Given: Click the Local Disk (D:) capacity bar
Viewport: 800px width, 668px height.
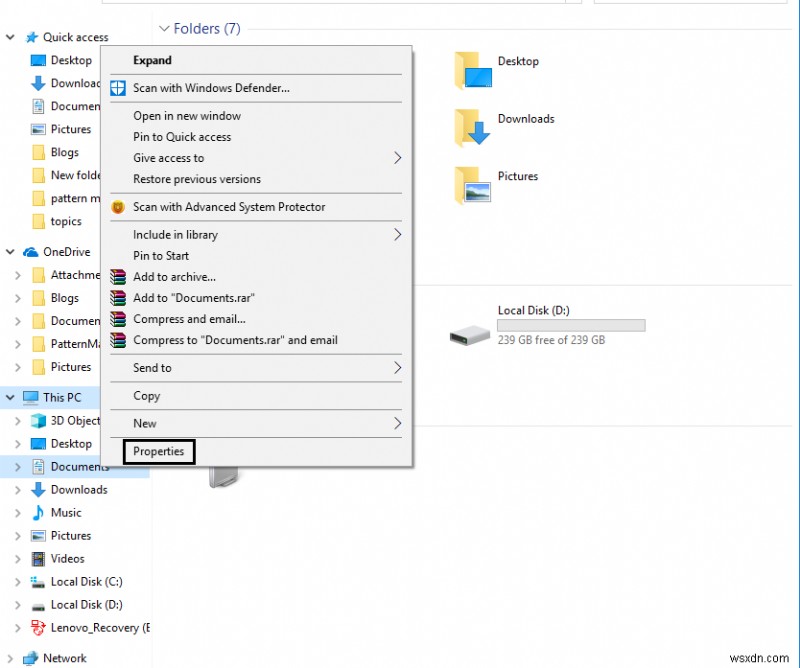Looking at the screenshot, I should (570, 325).
